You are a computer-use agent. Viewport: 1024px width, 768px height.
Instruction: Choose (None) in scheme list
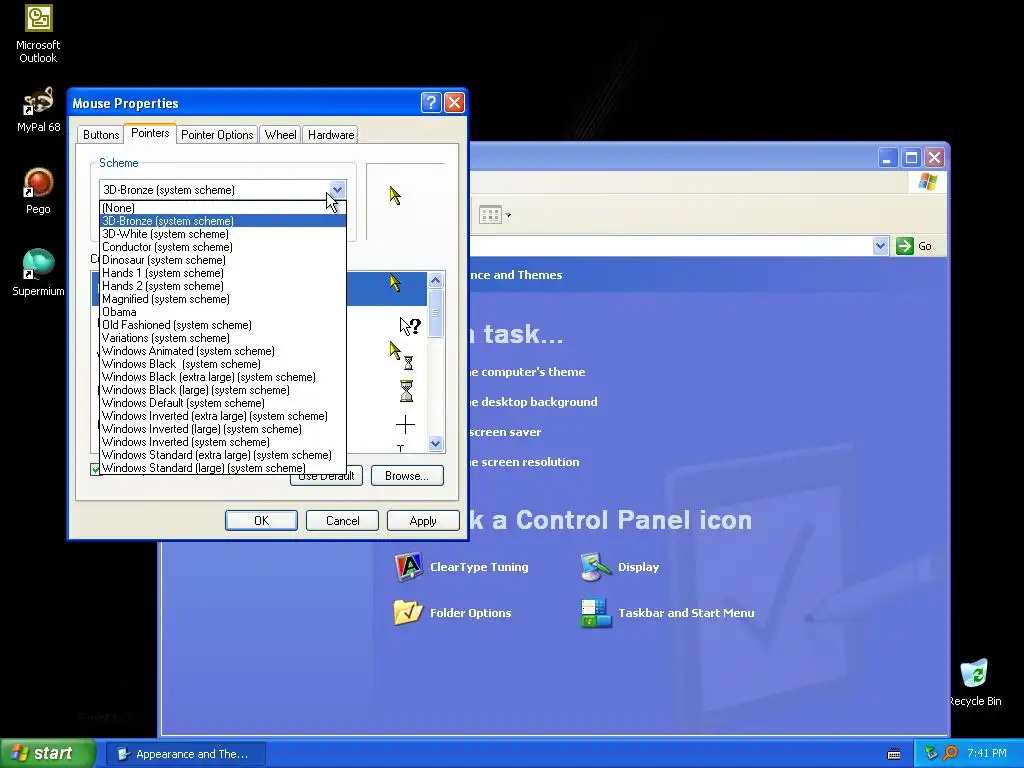[x=223, y=208]
